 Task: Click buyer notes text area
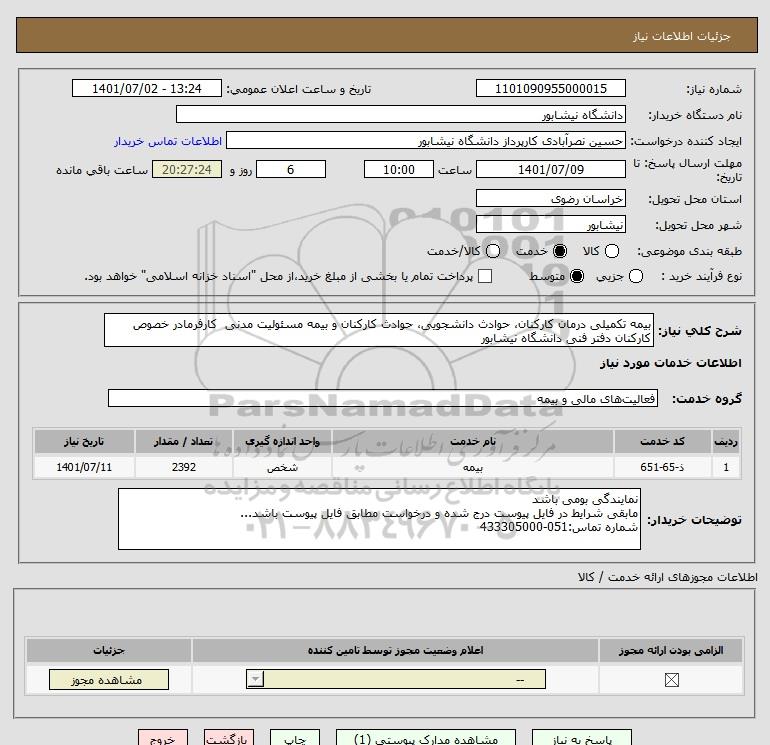379,519
